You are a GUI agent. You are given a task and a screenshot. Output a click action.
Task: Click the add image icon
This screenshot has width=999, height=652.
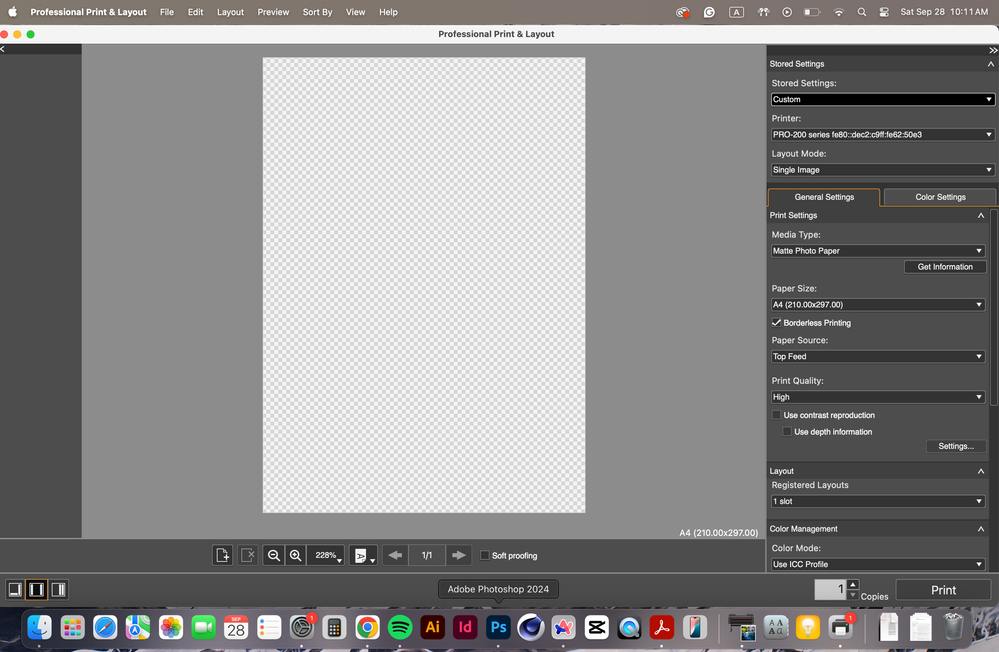click(x=222, y=555)
